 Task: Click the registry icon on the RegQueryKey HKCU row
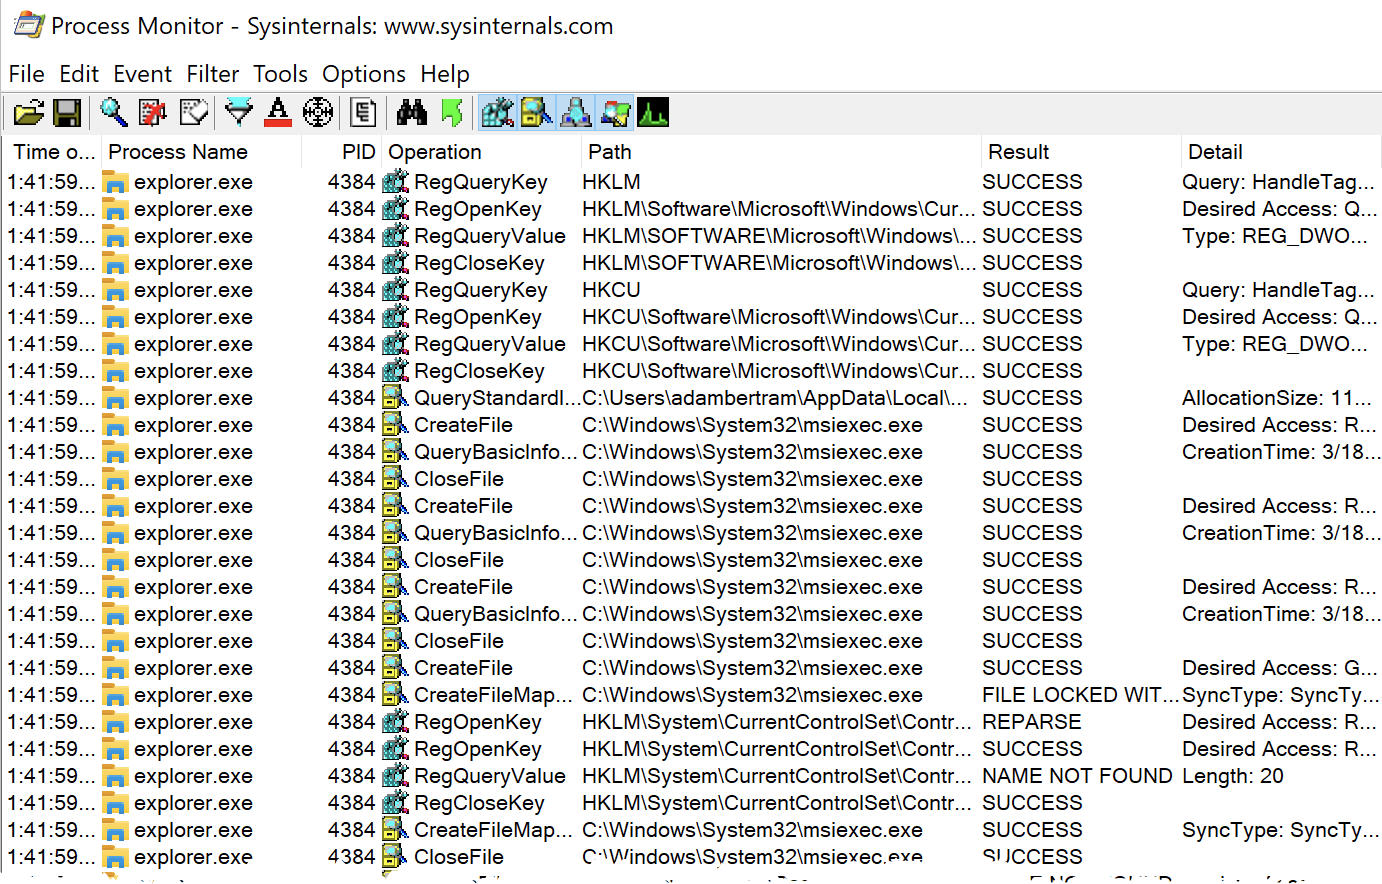(396, 290)
